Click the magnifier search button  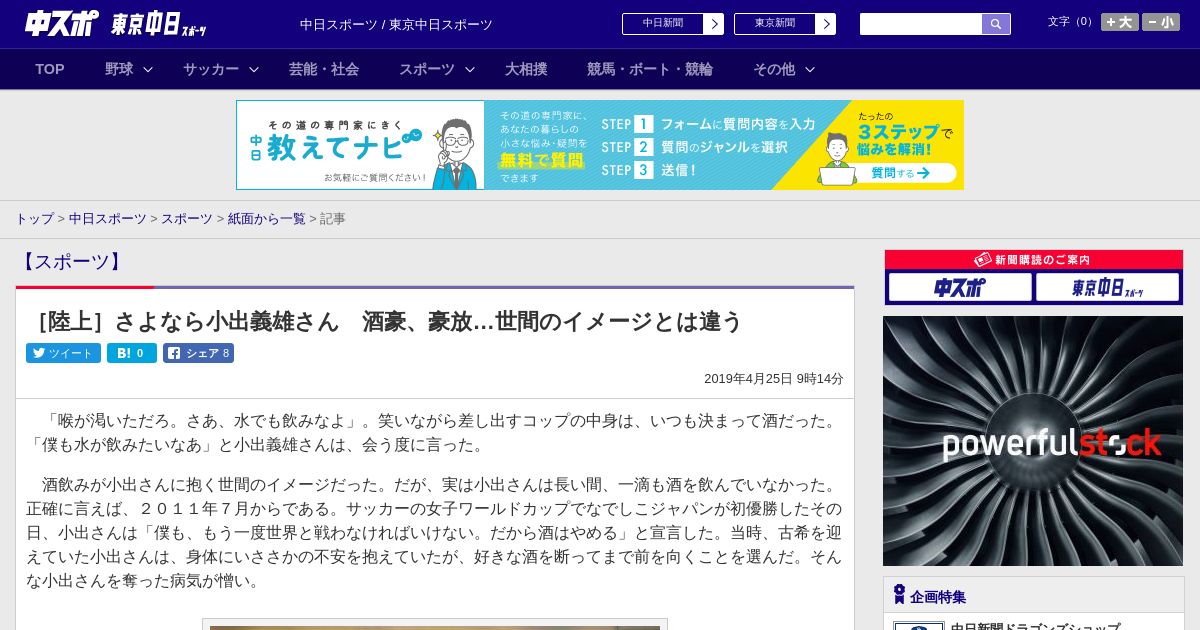pos(996,24)
